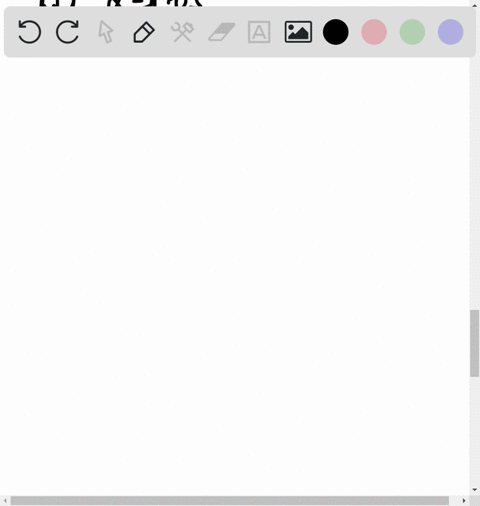Pick the green ink color
480x506 pixels.
point(412,32)
